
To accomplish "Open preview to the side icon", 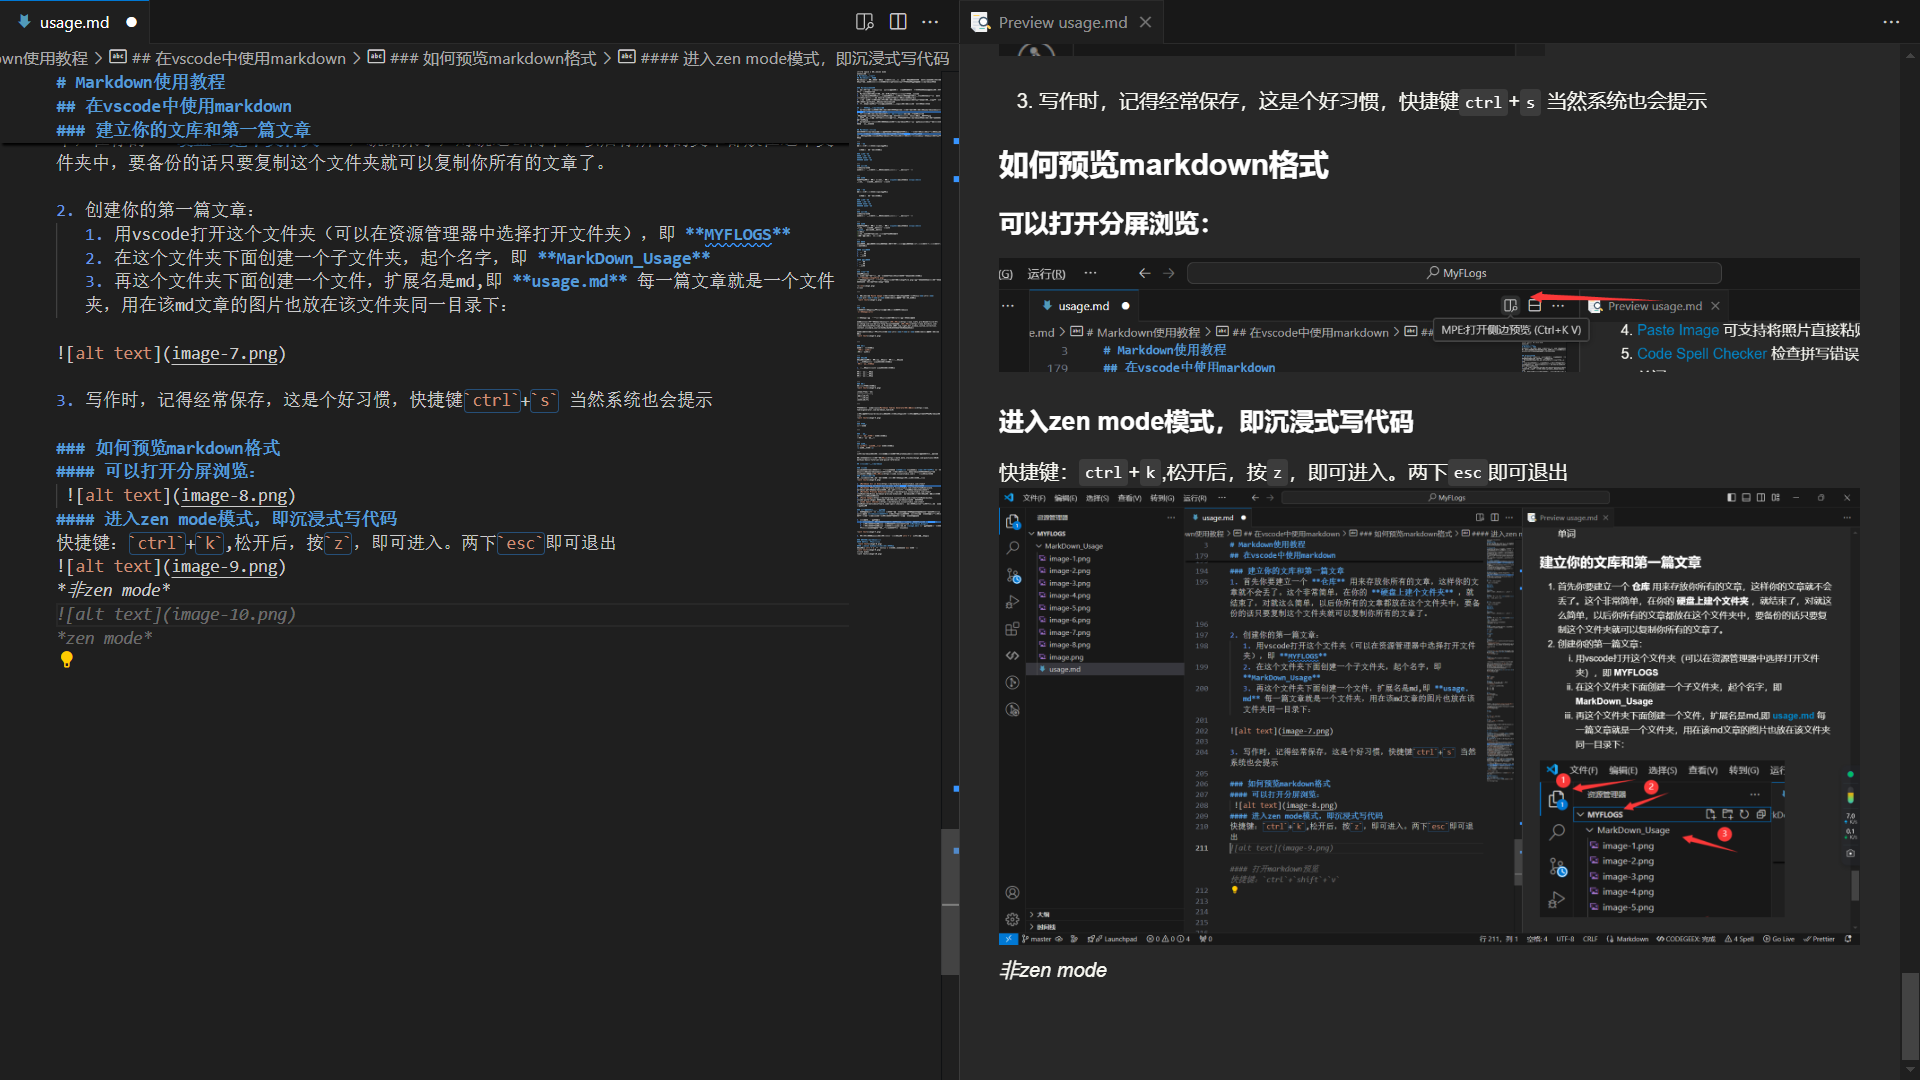I will click(865, 22).
